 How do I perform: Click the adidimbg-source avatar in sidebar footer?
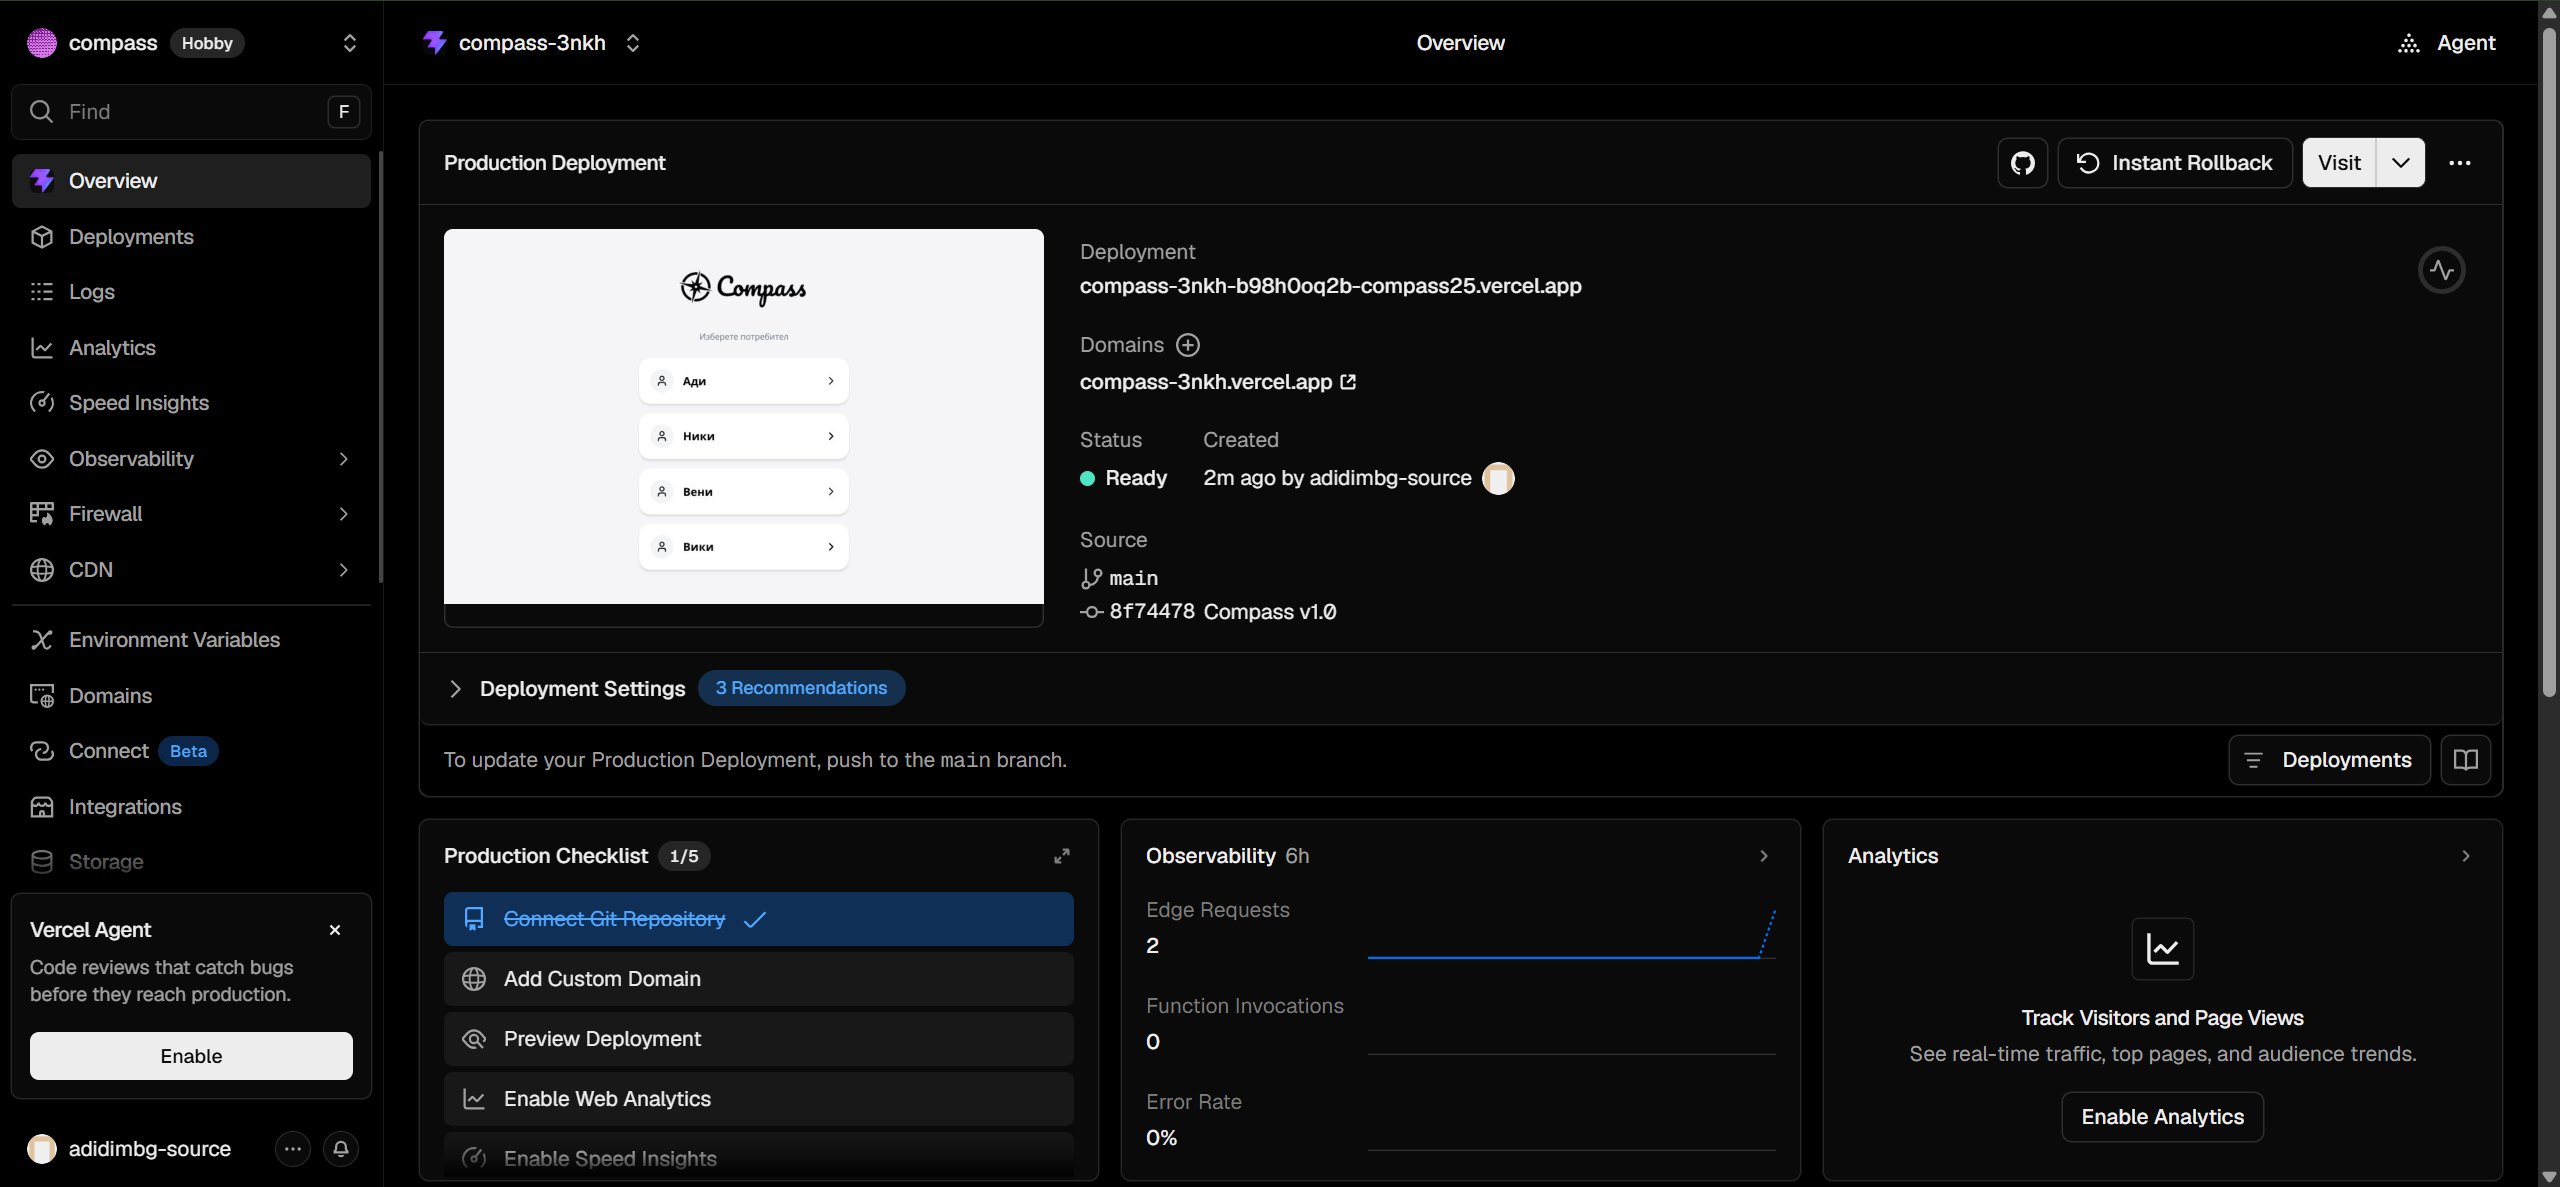click(41, 1149)
